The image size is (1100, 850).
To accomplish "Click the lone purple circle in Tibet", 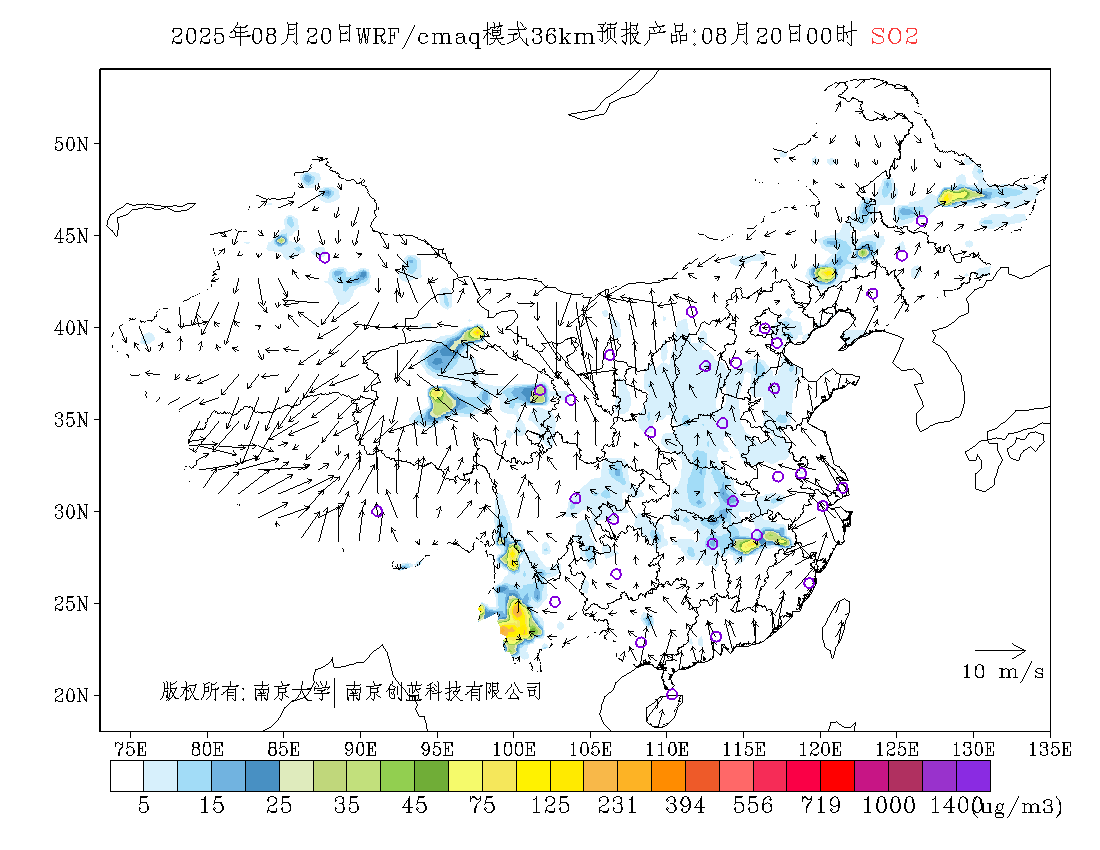I will tap(377, 511).
